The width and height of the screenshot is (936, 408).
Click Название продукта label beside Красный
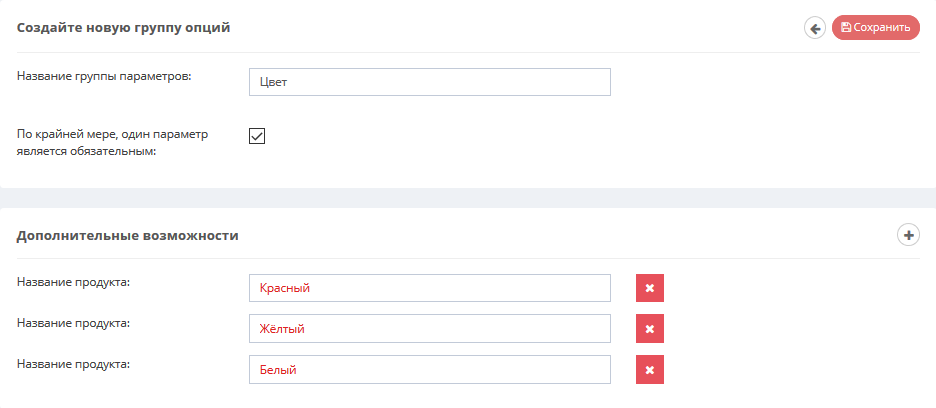coord(73,282)
